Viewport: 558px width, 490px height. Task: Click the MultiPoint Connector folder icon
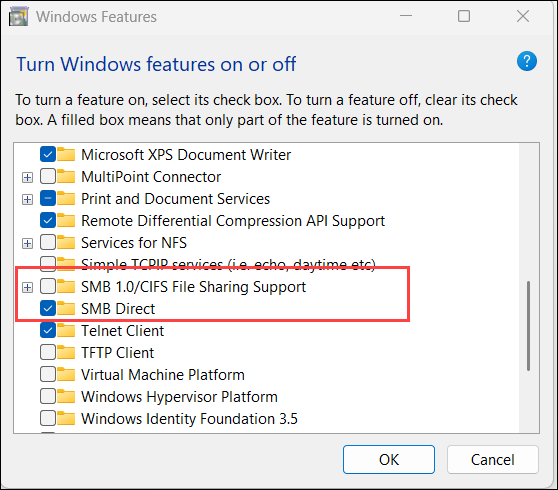coord(66,176)
